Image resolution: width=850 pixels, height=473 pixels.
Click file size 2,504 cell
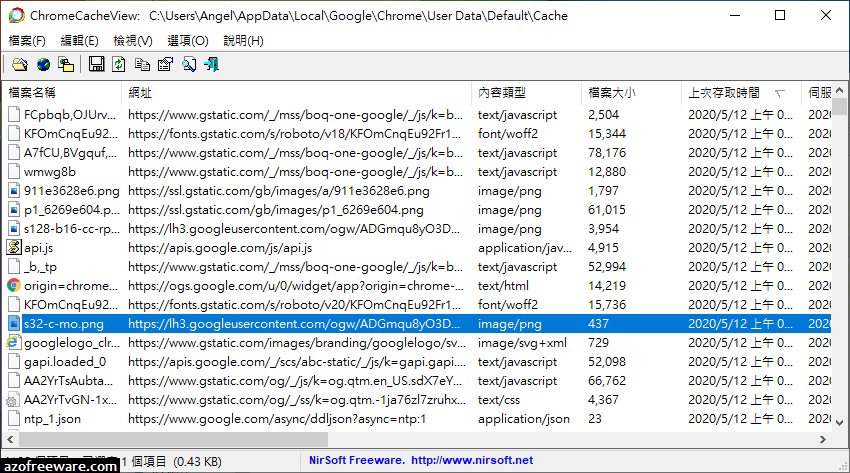pos(603,115)
